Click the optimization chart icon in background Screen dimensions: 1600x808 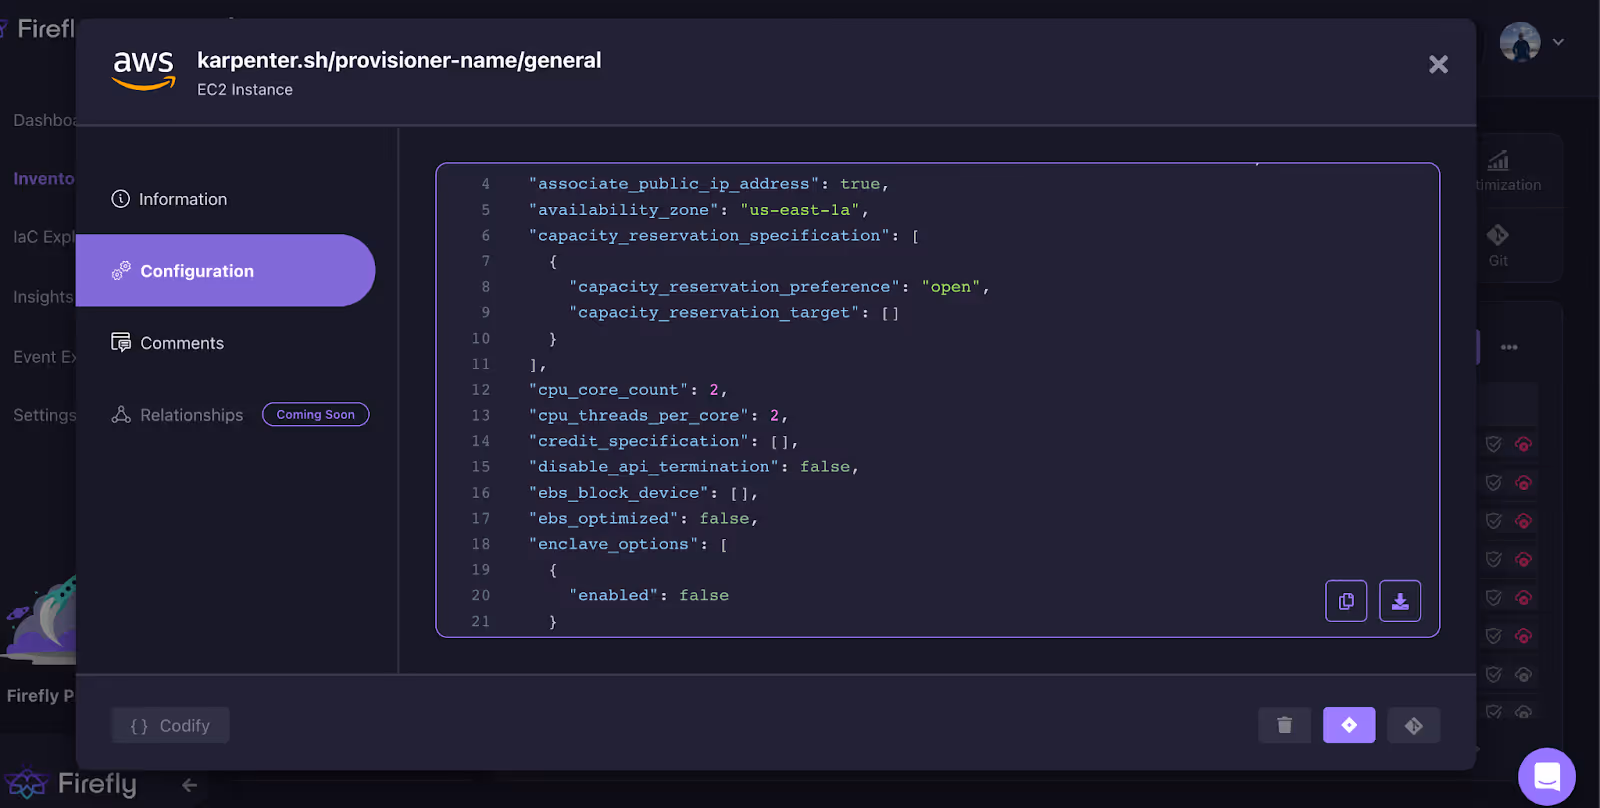tap(1498, 160)
